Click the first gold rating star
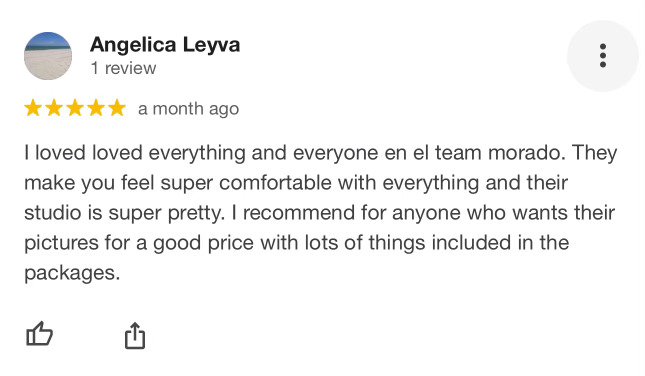 (33, 109)
